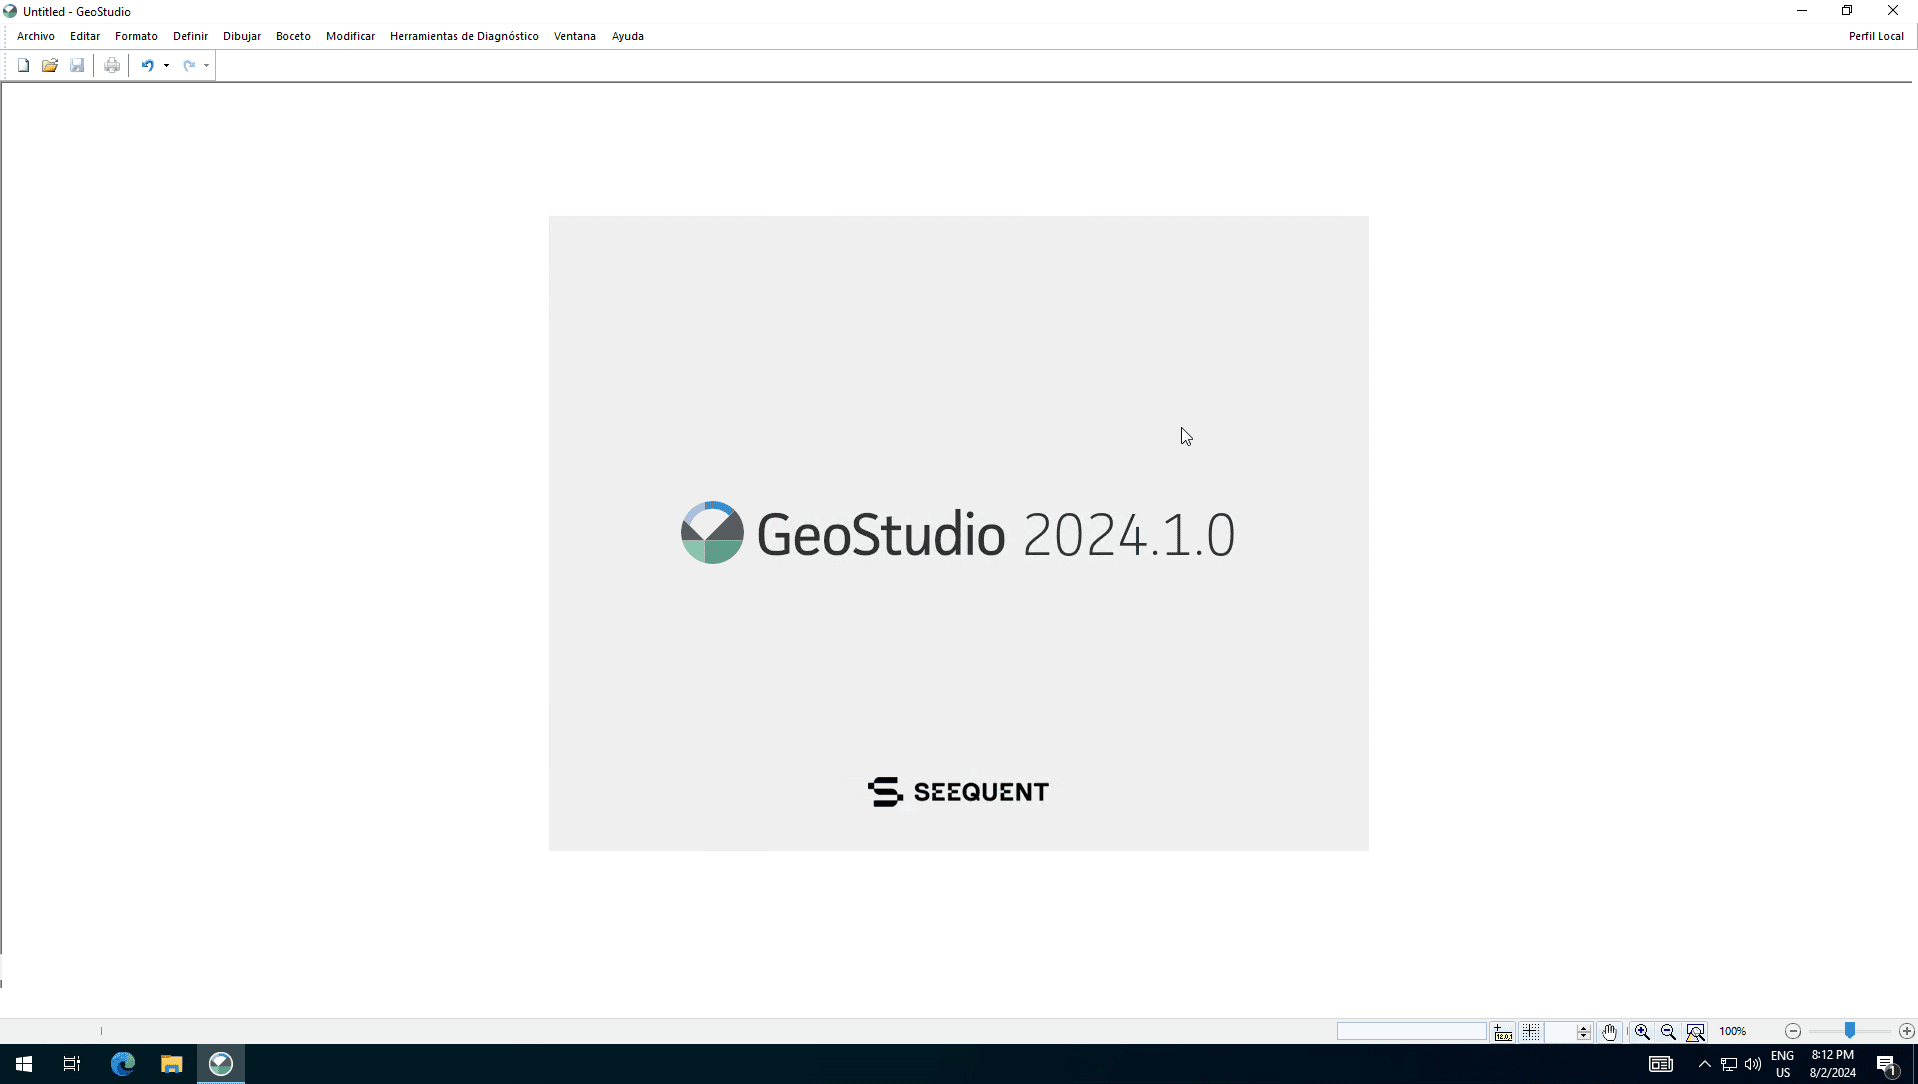Open Herramientas de Diagnóstico menu

[x=464, y=36]
